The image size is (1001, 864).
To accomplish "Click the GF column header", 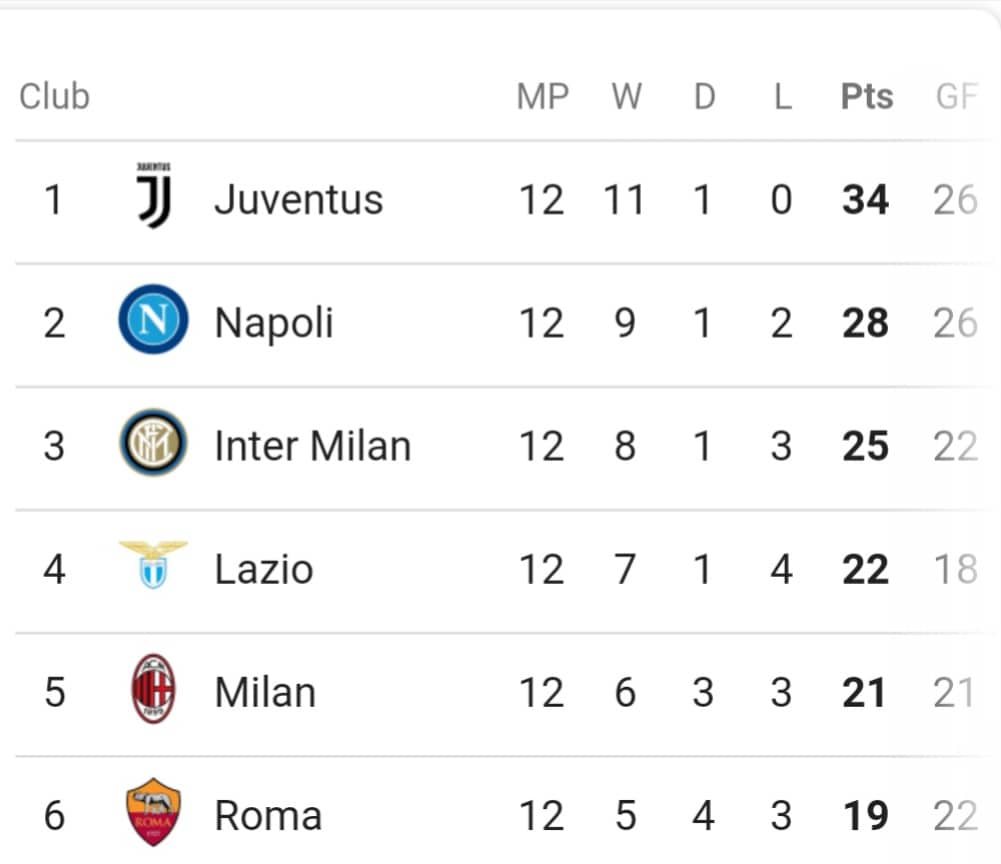I will tap(956, 96).
